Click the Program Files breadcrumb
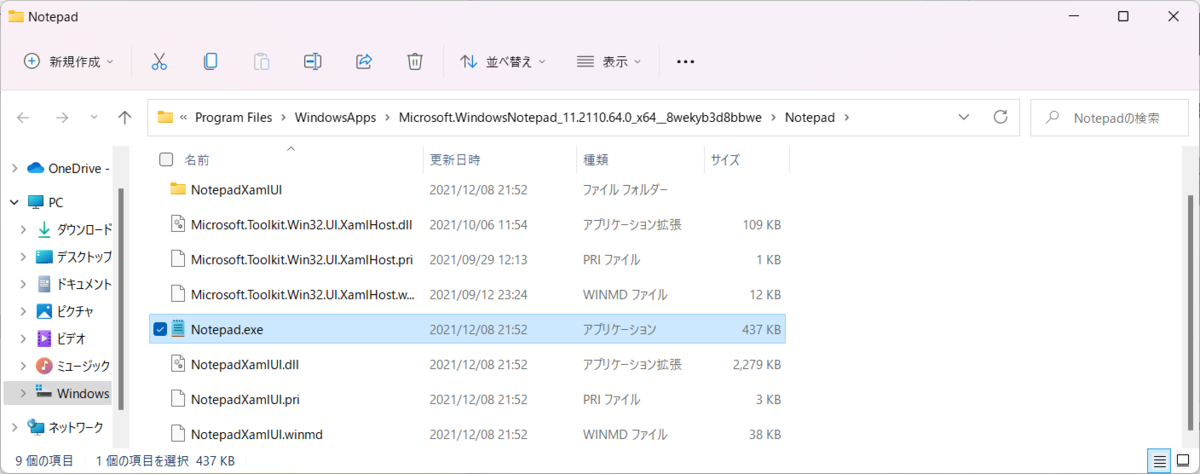 pyautogui.click(x=233, y=117)
